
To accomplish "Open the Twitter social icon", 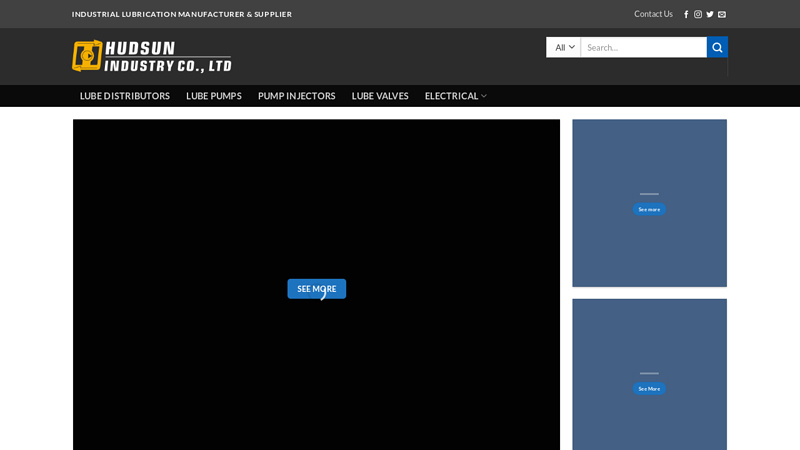I will [x=710, y=14].
